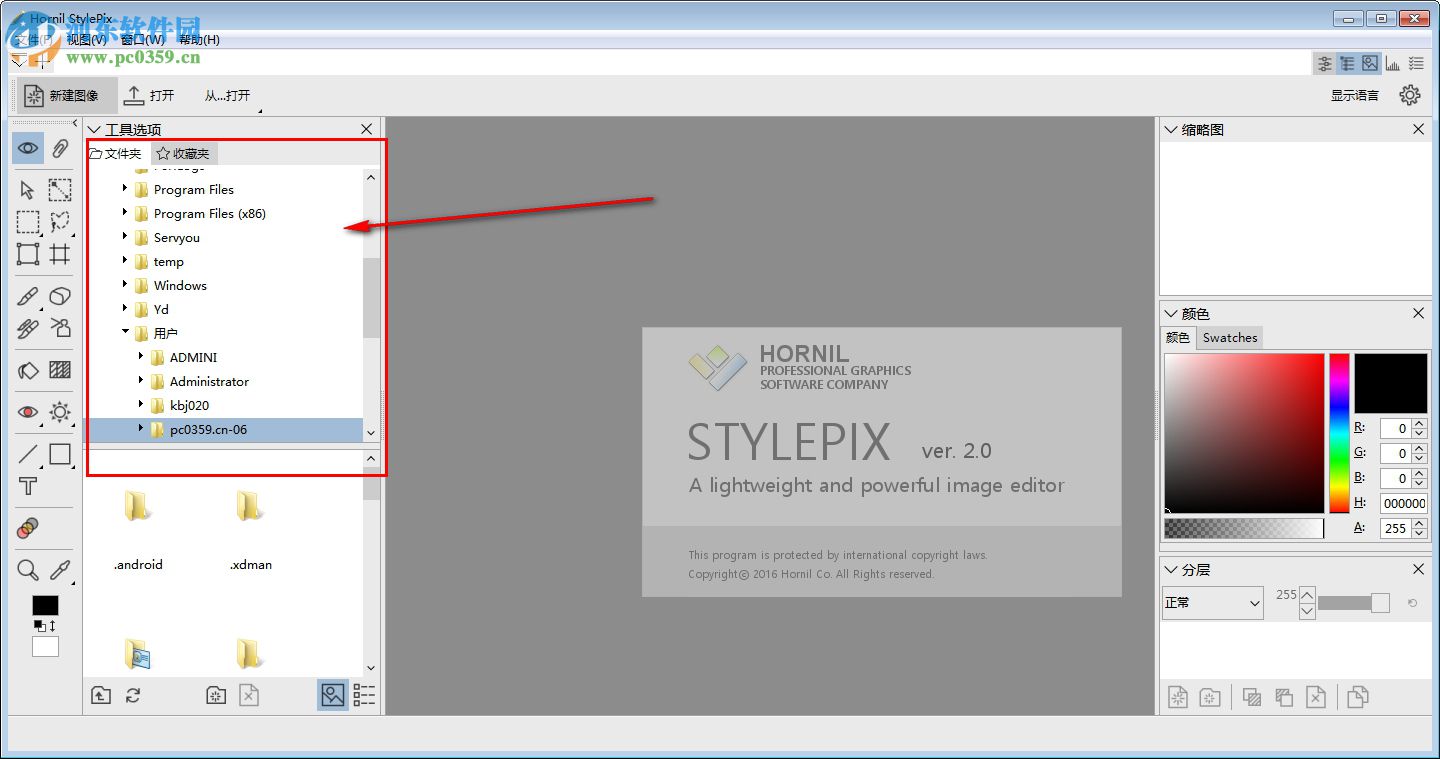Screen dimensions: 1440x759
Task: Select the paperclip tool in the toolbox
Action: [x=60, y=149]
